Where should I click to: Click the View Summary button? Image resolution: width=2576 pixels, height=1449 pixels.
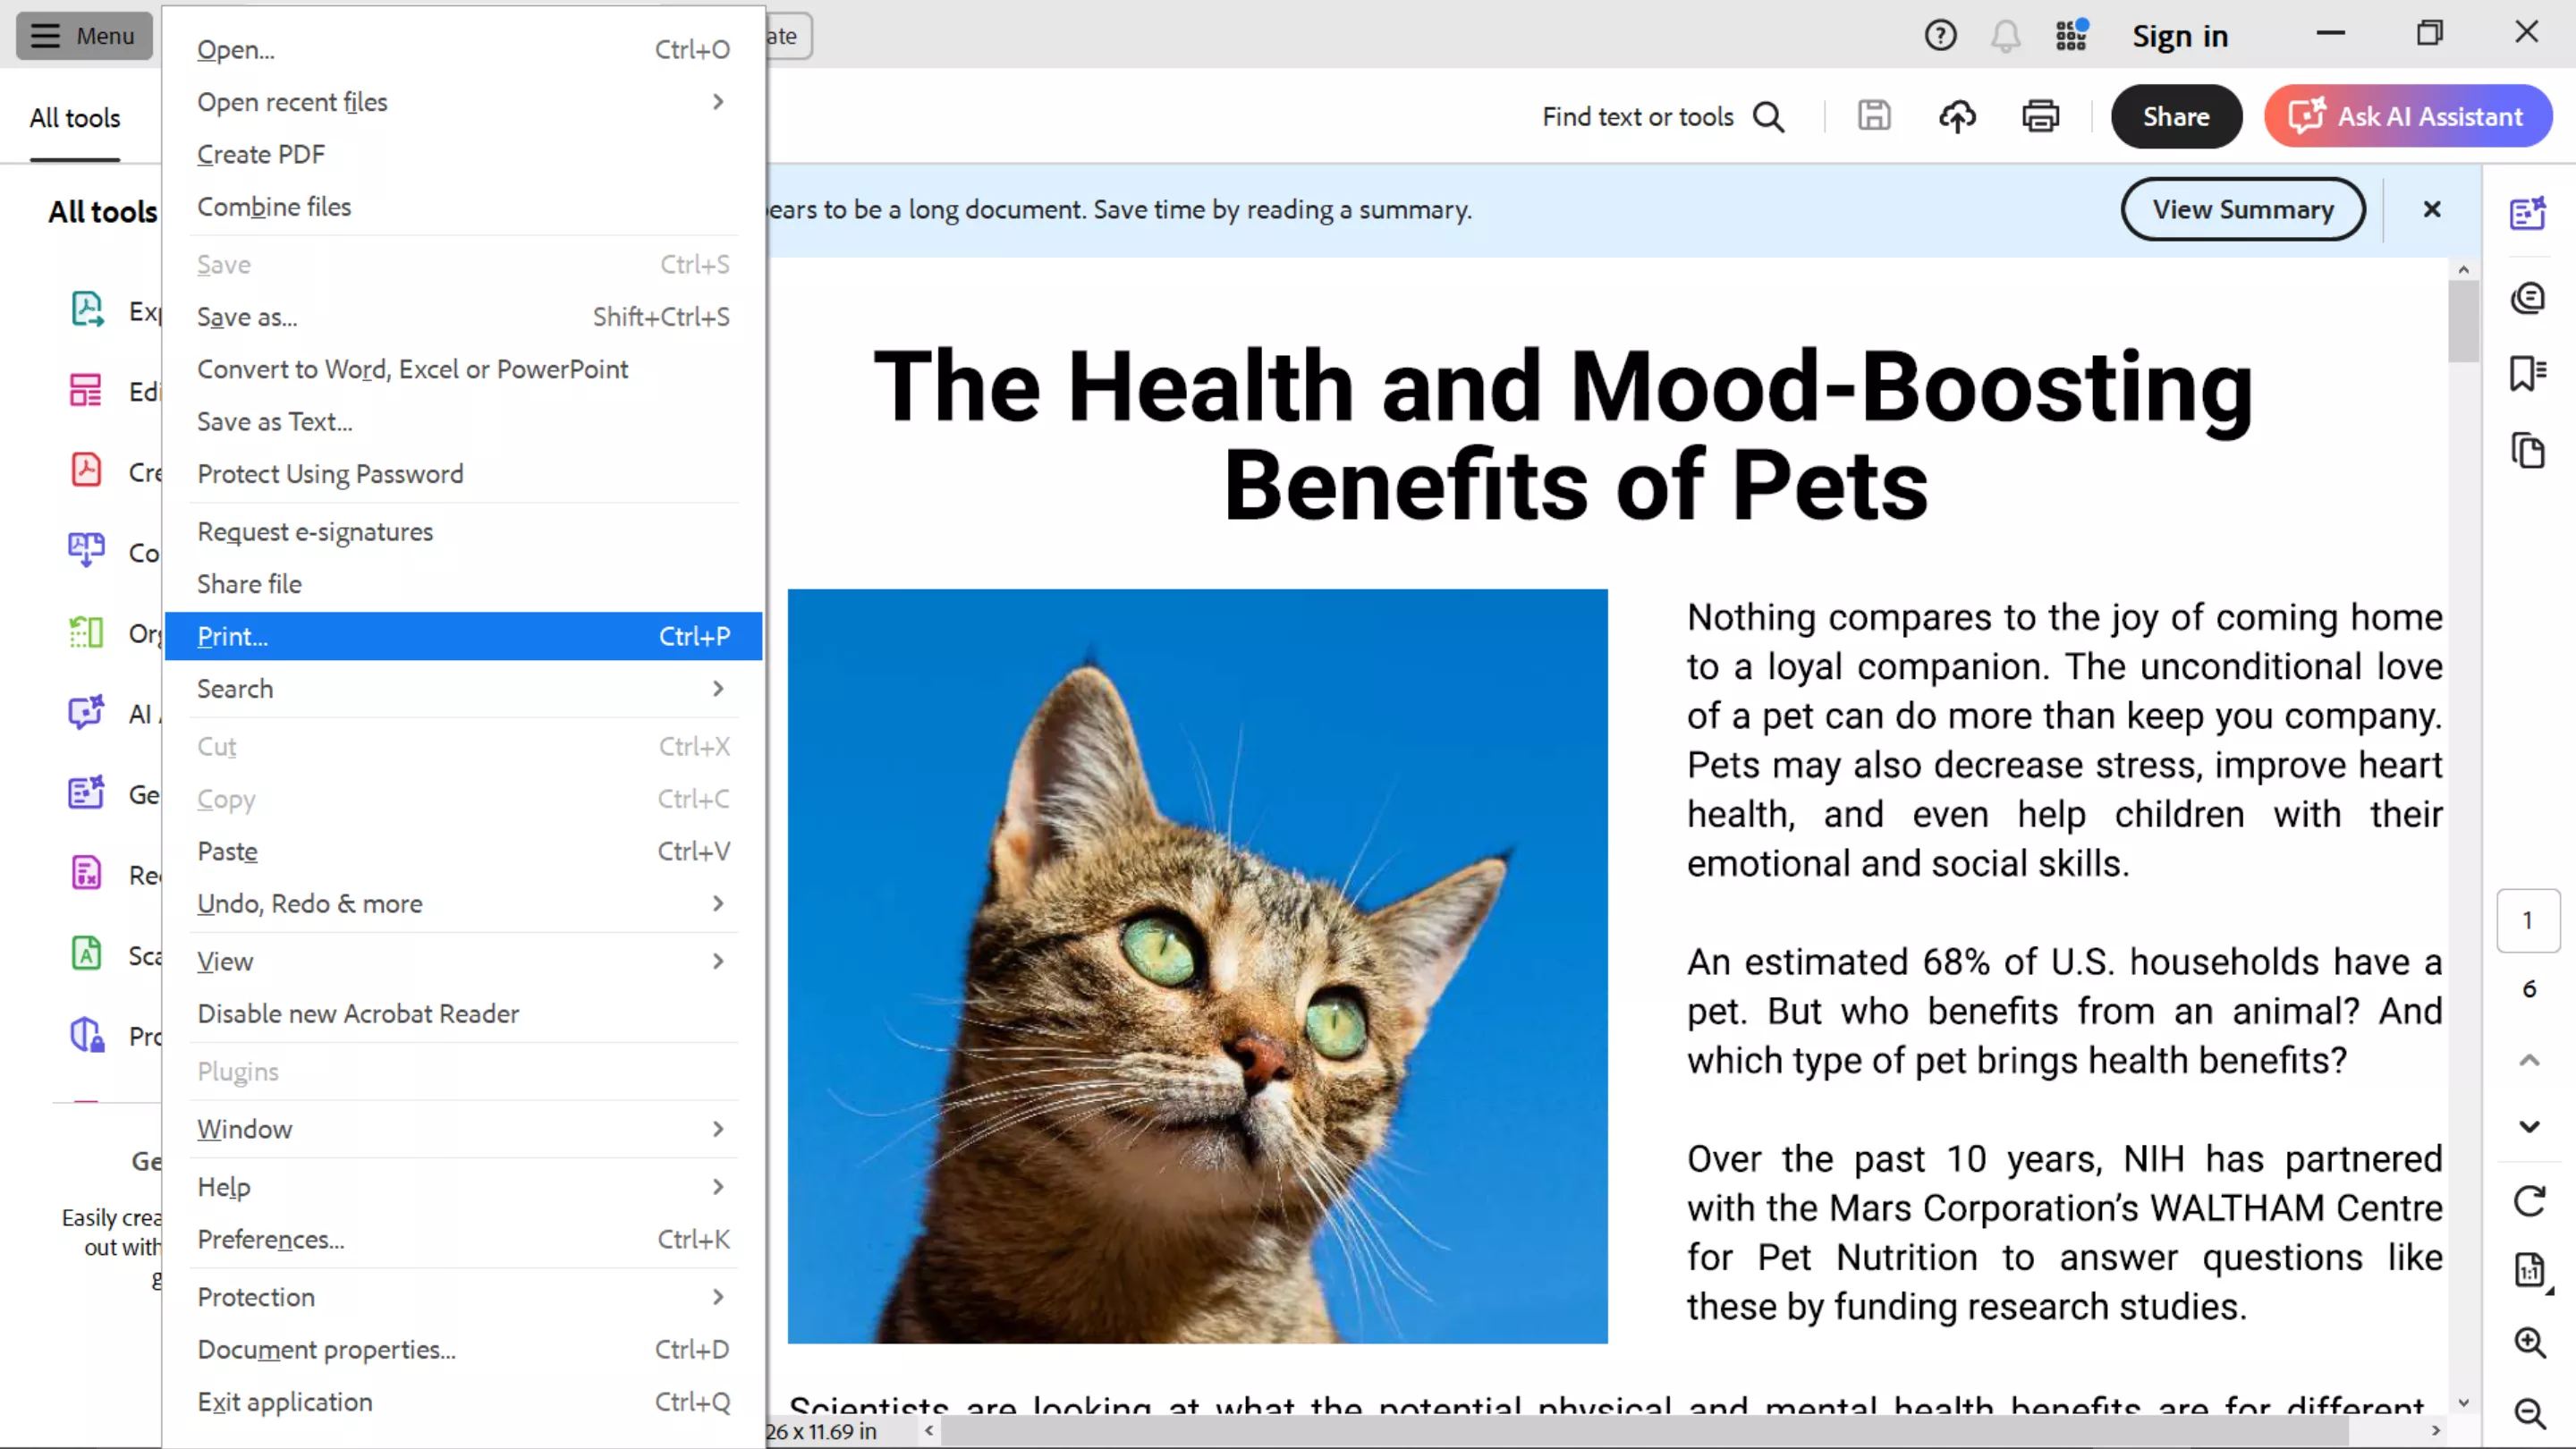pyautogui.click(x=2242, y=209)
